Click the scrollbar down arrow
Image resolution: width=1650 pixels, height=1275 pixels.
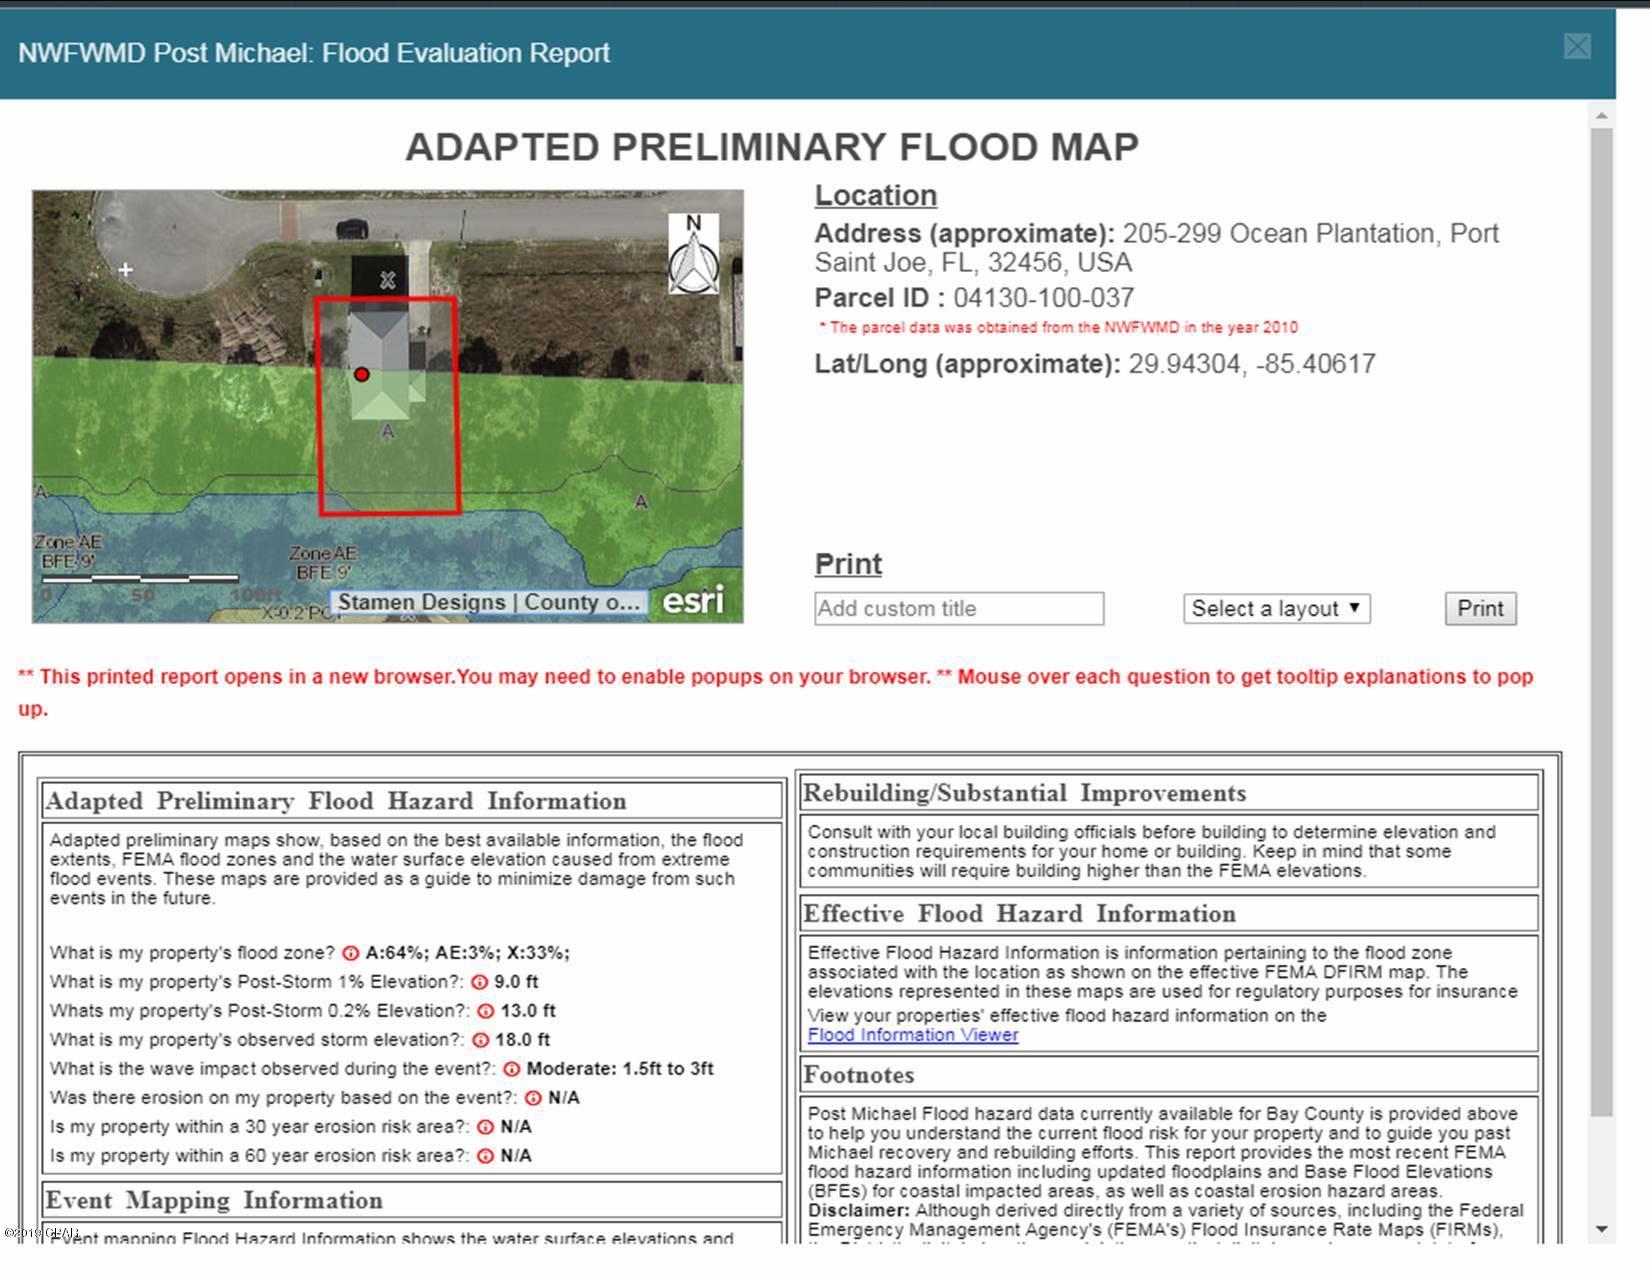click(1602, 1229)
